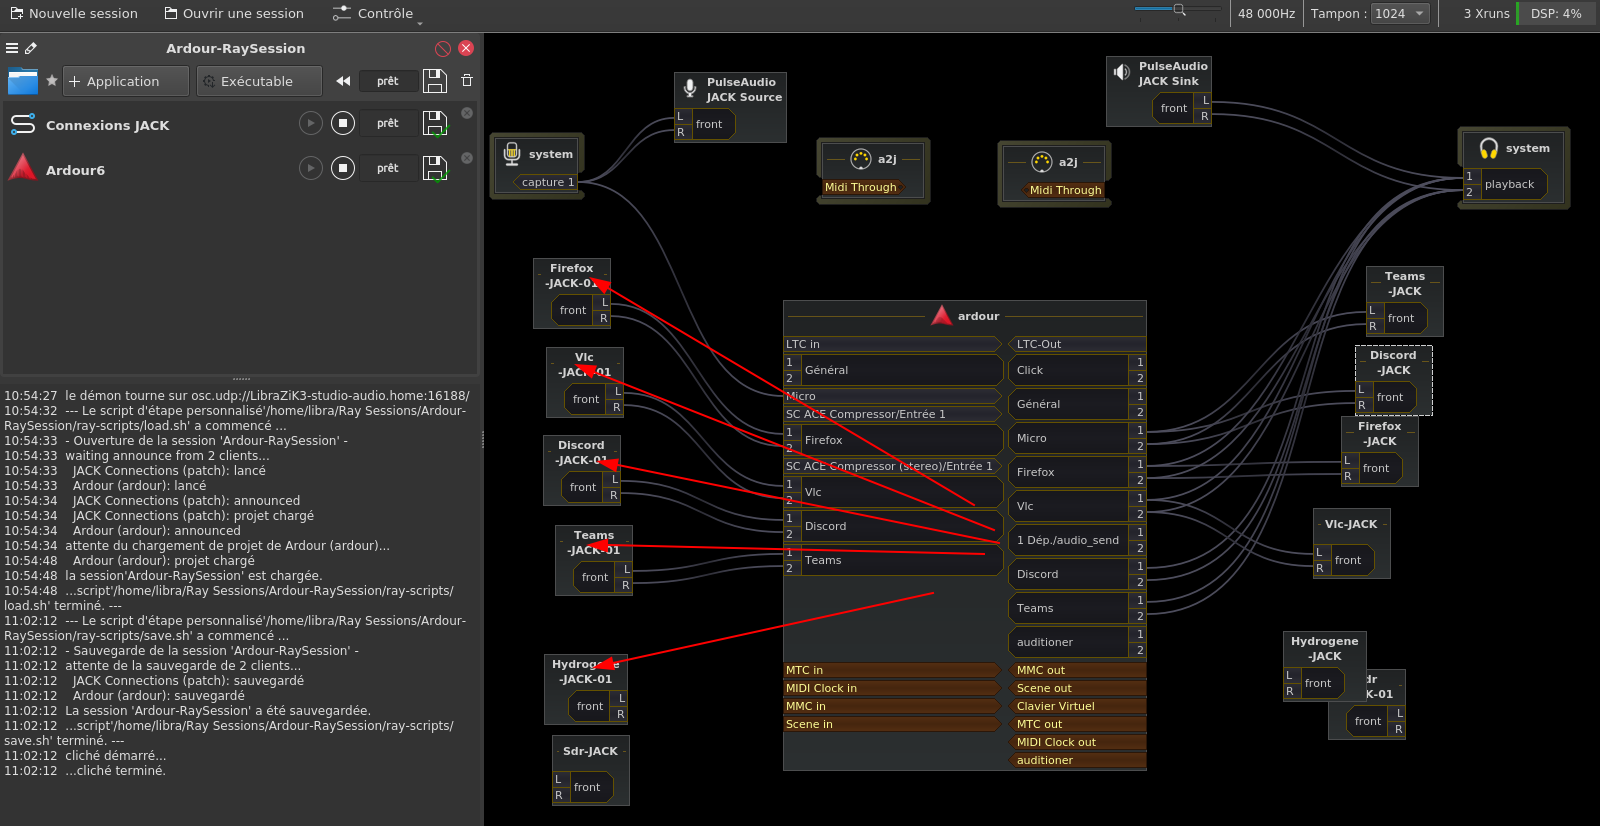Click the 3 Xruns counter
Viewport: 1600px width, 826px height.
point(1486,14)
